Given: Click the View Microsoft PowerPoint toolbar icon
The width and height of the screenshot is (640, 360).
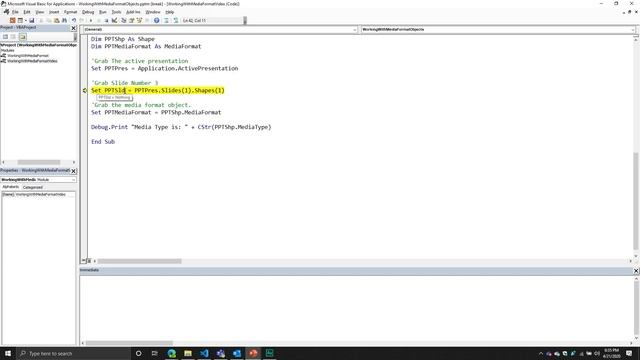Looking at the screenshot, I should (13, 20).
